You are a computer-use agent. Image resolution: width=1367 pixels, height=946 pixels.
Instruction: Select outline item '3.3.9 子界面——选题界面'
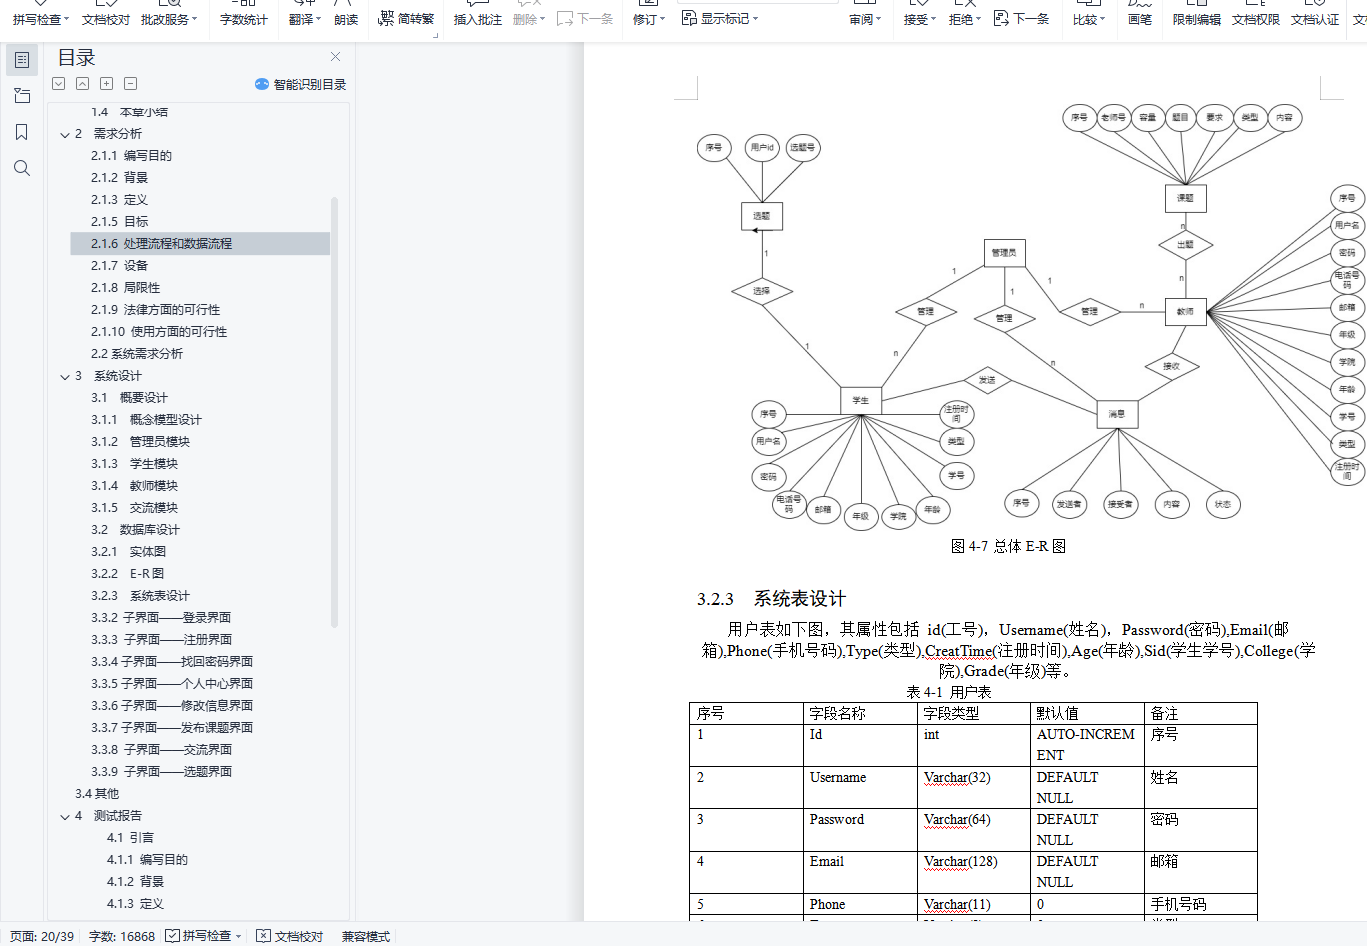[x=161, y=772]
